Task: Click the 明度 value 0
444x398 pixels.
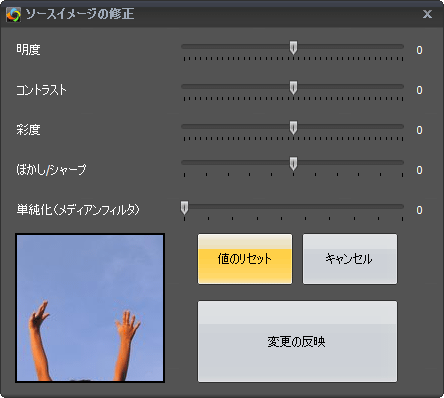Action: point(419,50)
